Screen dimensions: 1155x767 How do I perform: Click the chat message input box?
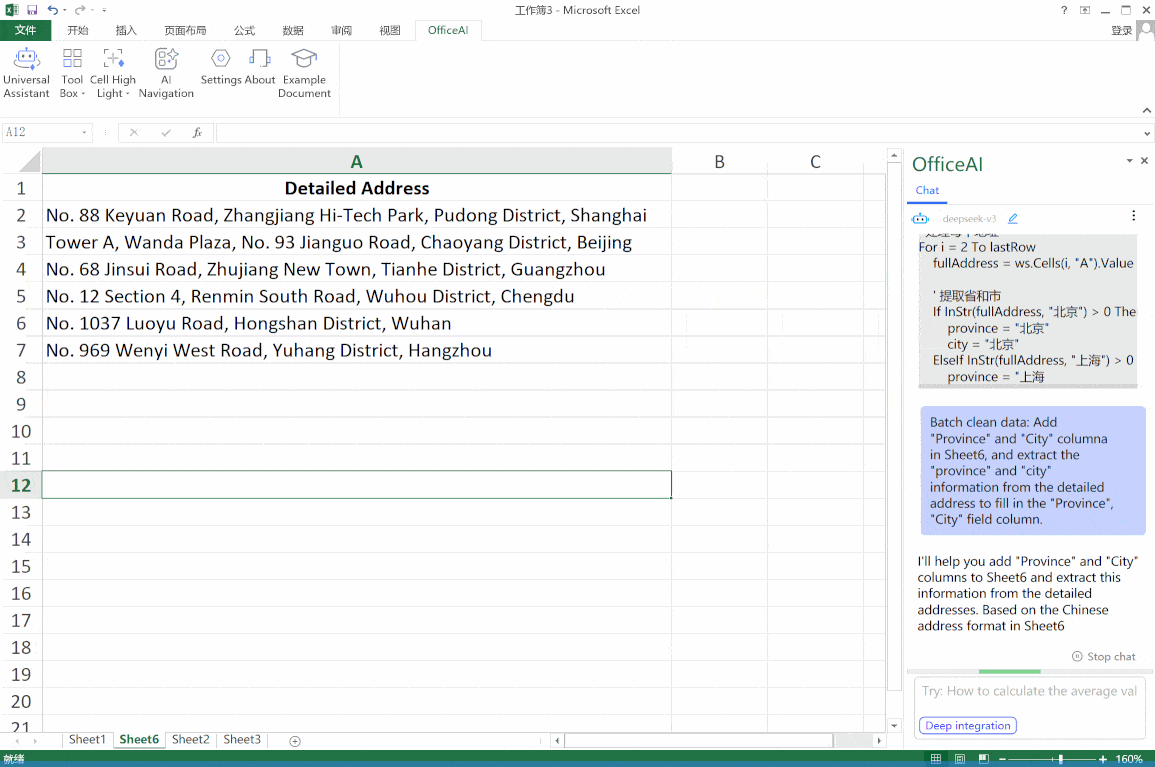[1028, 692]
